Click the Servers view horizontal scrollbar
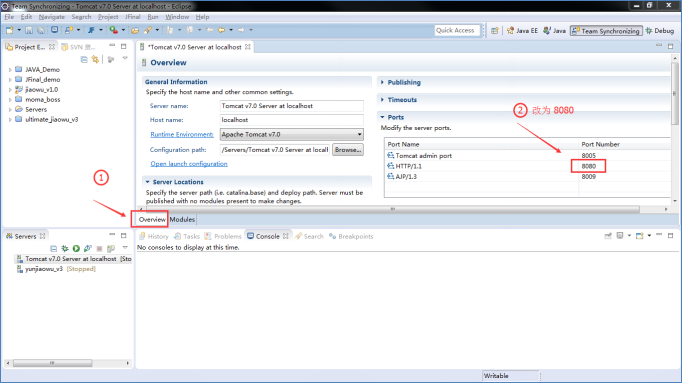This screenshot has width=683, height=384. click(52, 363)
